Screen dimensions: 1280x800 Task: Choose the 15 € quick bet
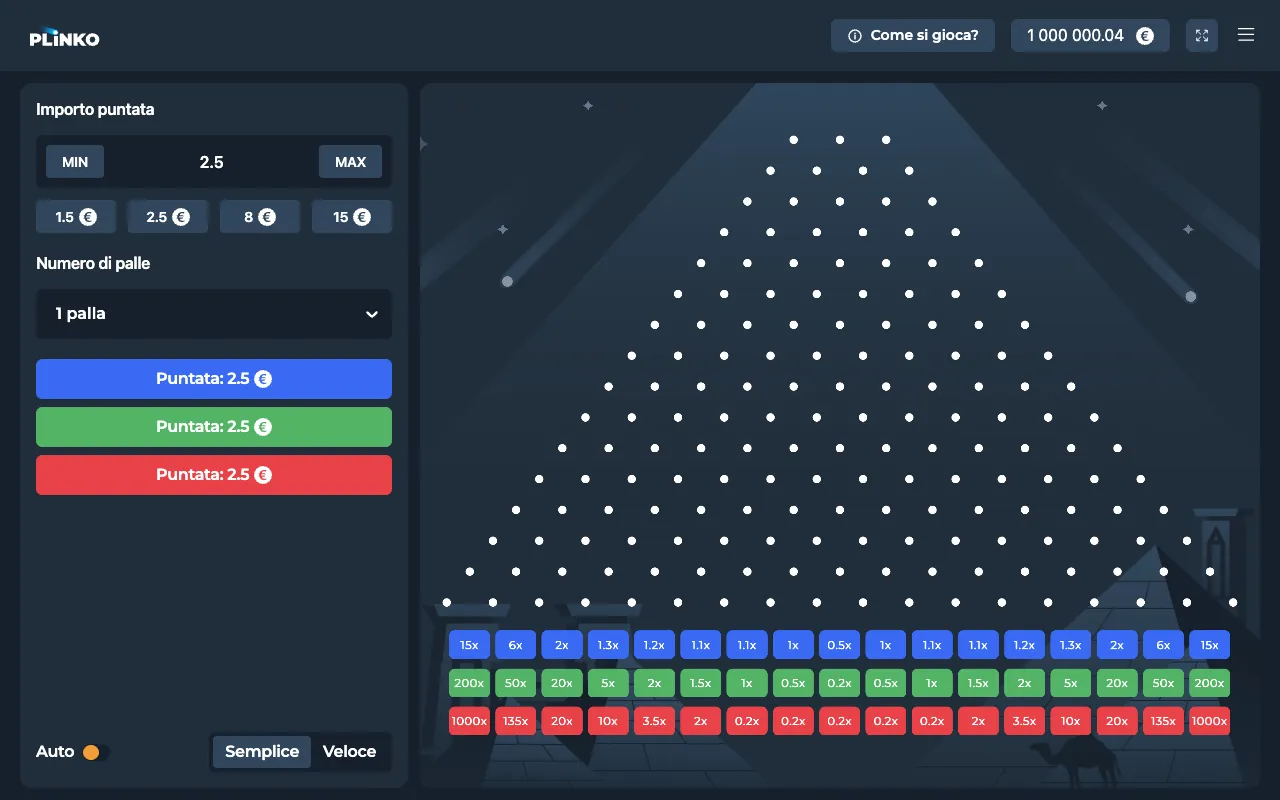[x=352, y=217]
